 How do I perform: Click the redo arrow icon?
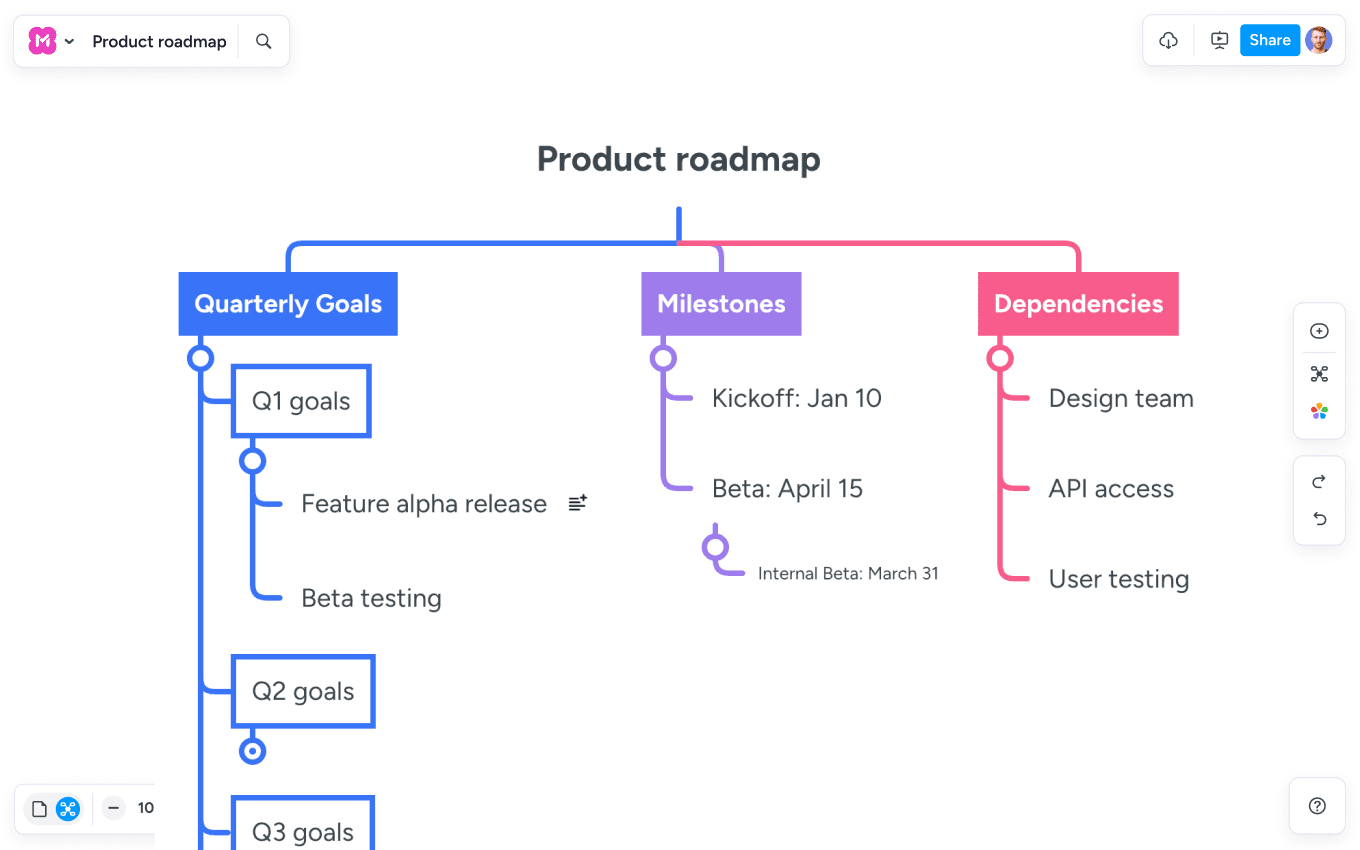click(x=1319, y=482)
